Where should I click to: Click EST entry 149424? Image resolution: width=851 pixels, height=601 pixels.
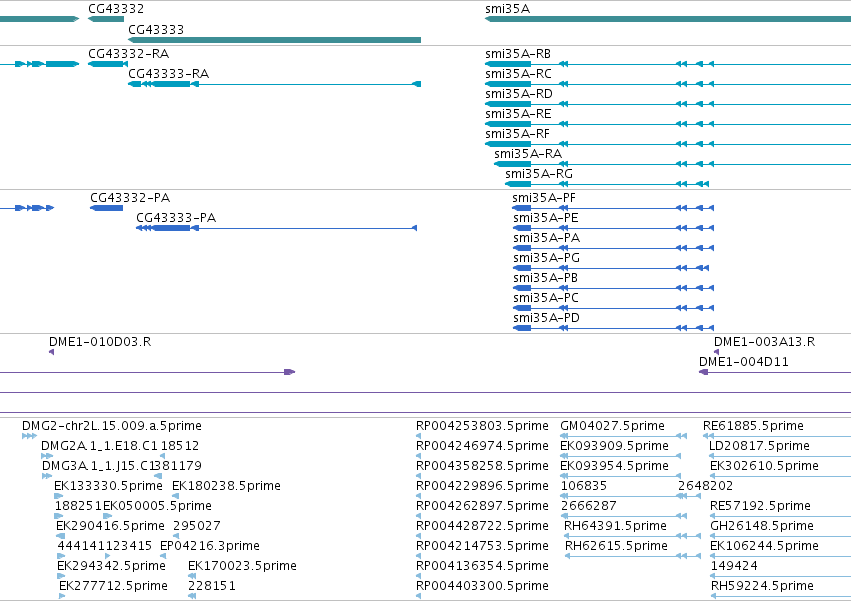[x=734, y=566]
